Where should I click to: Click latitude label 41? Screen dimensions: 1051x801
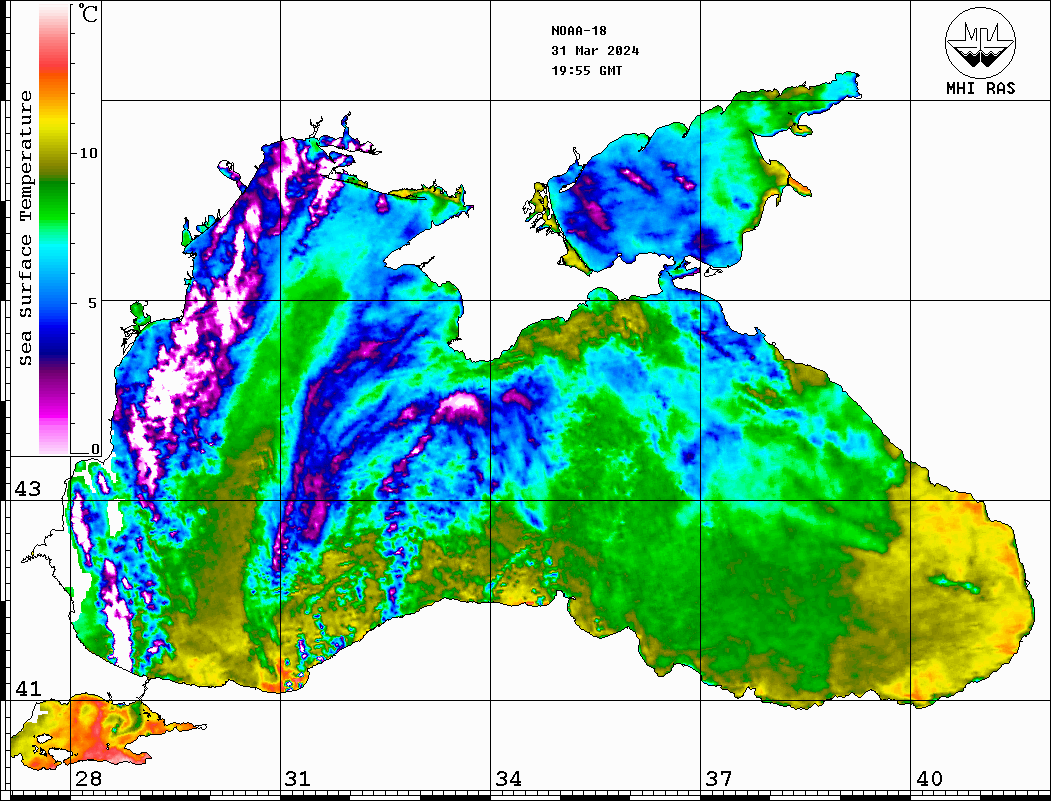click(x=28, y=688)
